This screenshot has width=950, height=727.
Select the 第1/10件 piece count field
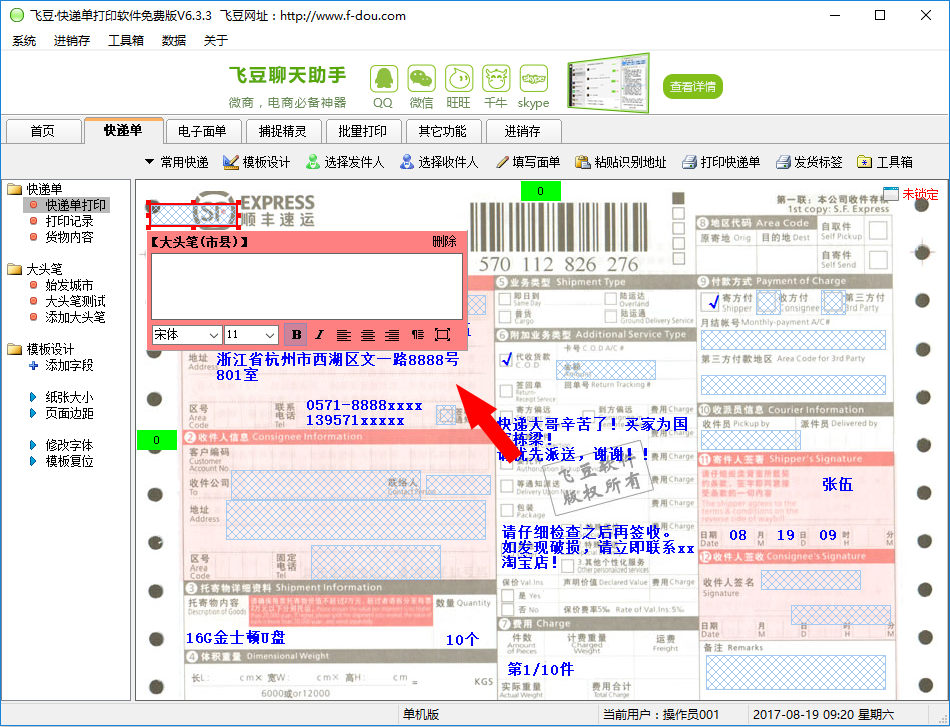click(x=540, y=669)
